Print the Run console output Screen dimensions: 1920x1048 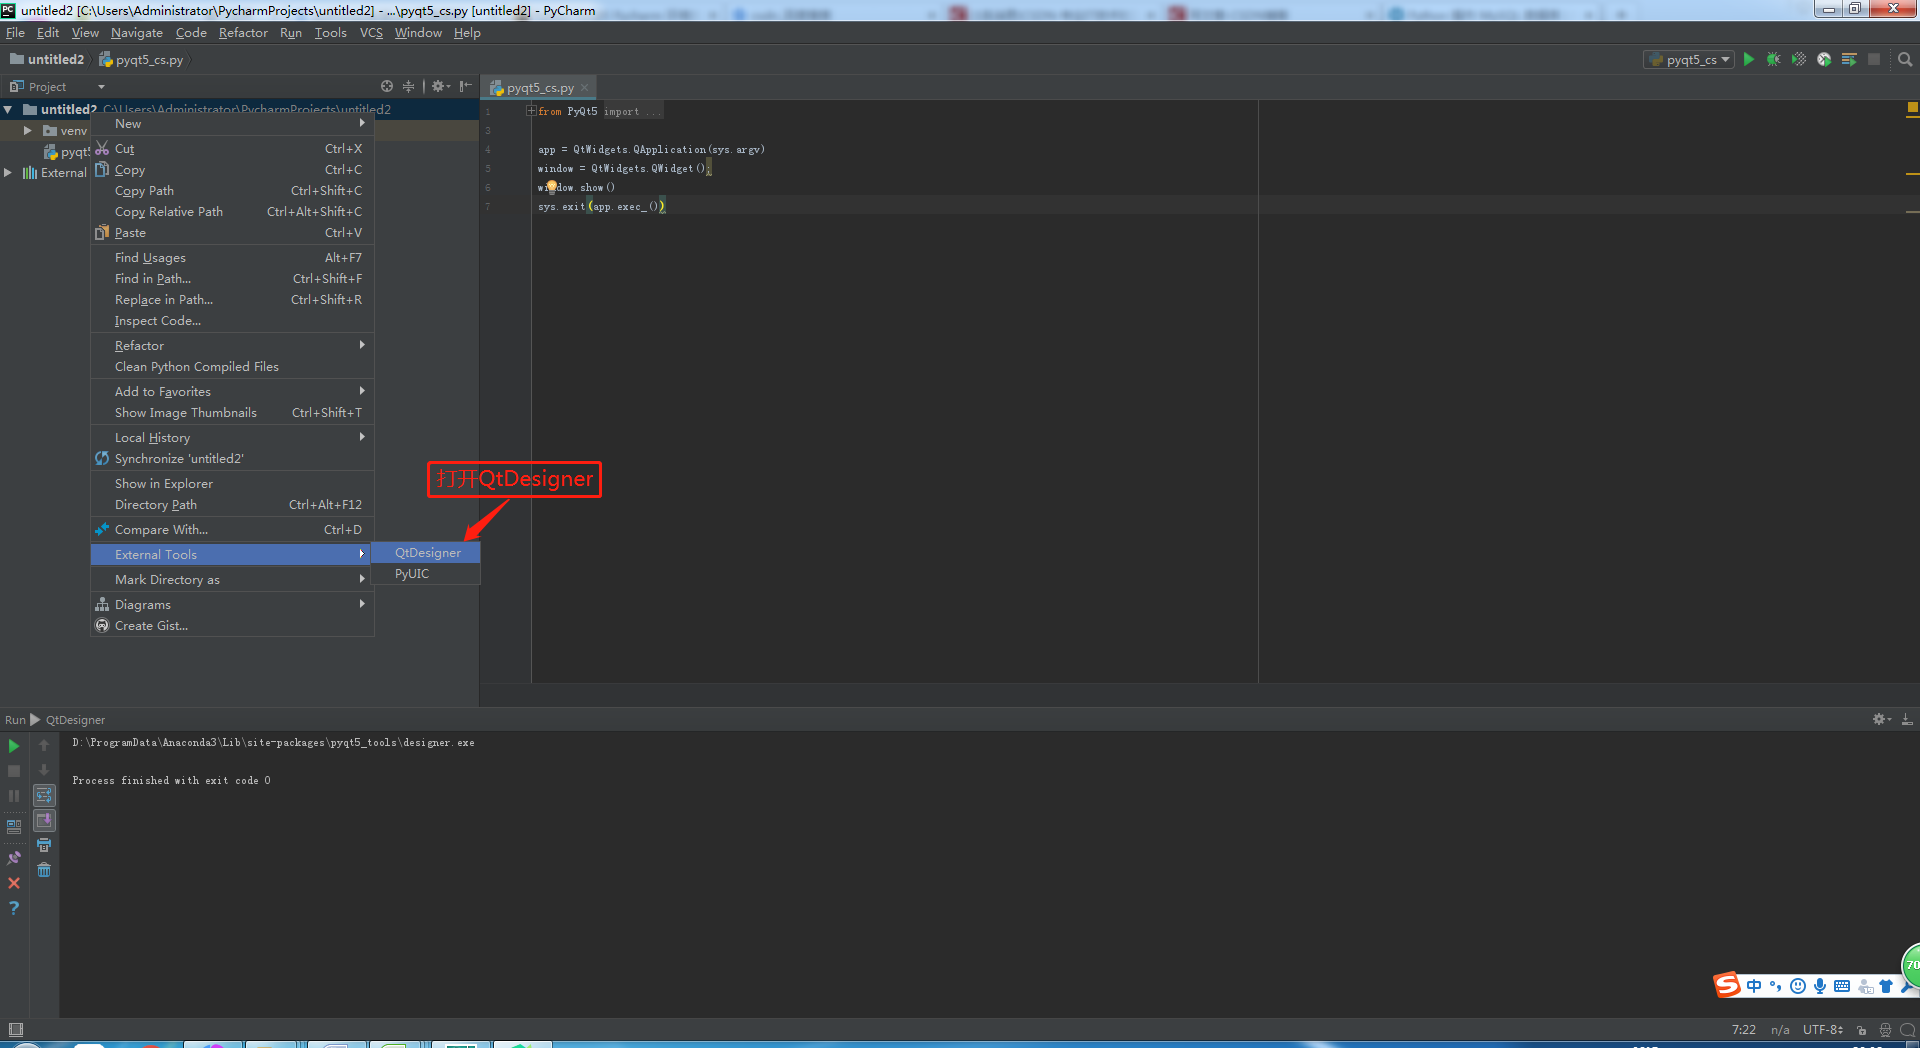coord(44,846)
